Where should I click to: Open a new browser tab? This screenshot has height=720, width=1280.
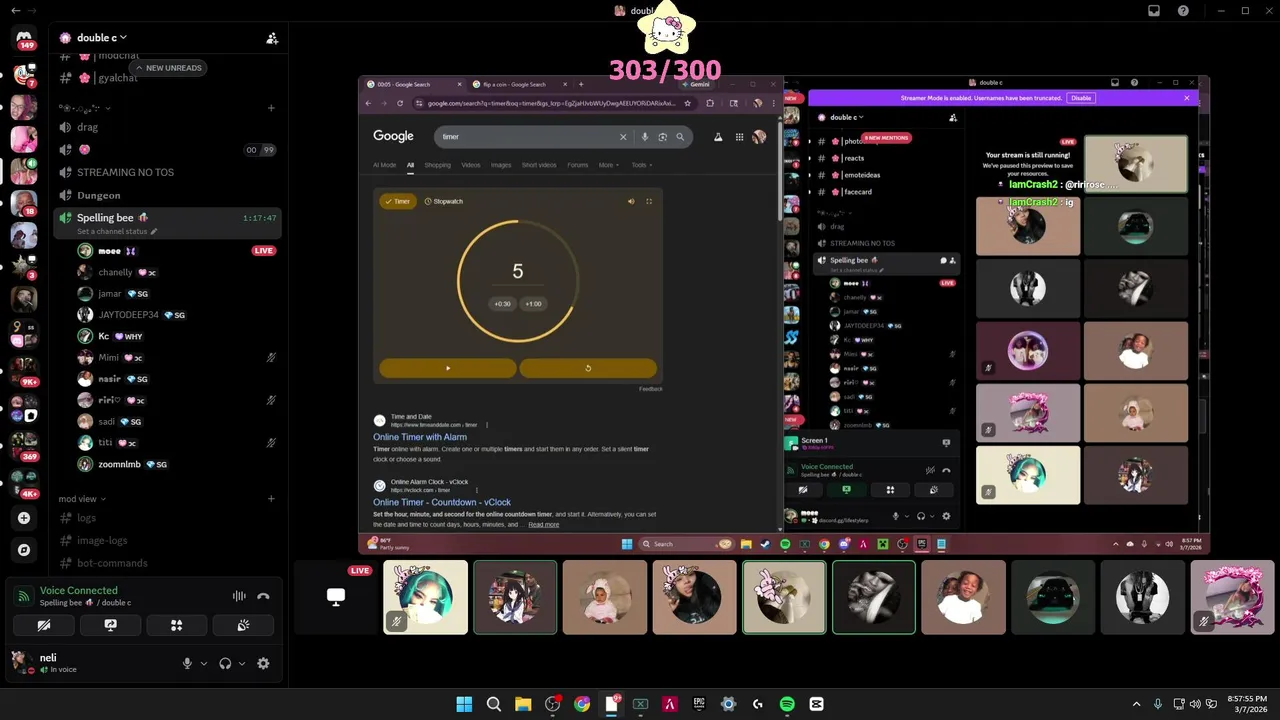pyautogui.click(x=580, y=84)
